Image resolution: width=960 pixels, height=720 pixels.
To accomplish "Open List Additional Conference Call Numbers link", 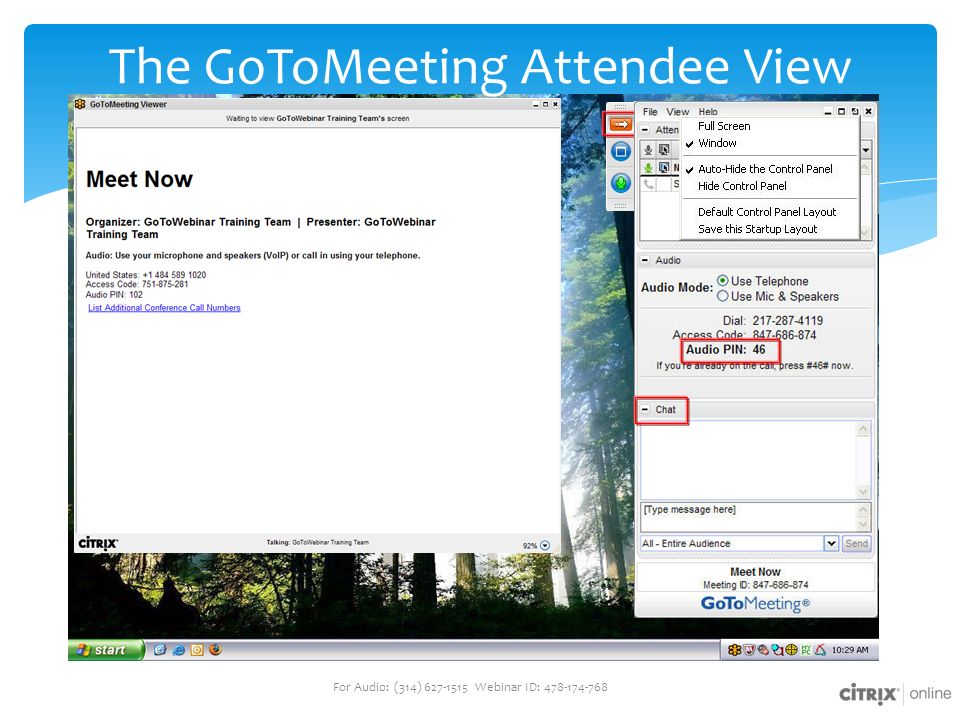I will pos(164,308).
